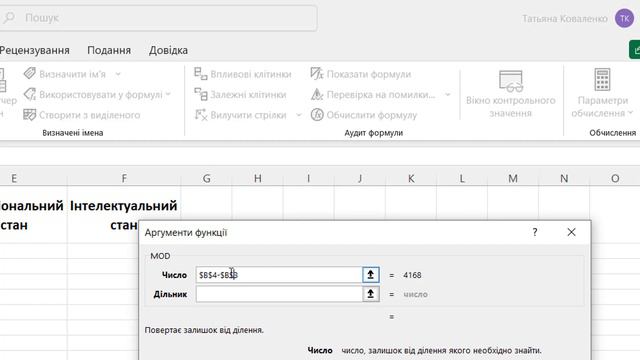Screen dimensions: 640x360
Task: Click Впливові клітинки button
Action: 243,74
